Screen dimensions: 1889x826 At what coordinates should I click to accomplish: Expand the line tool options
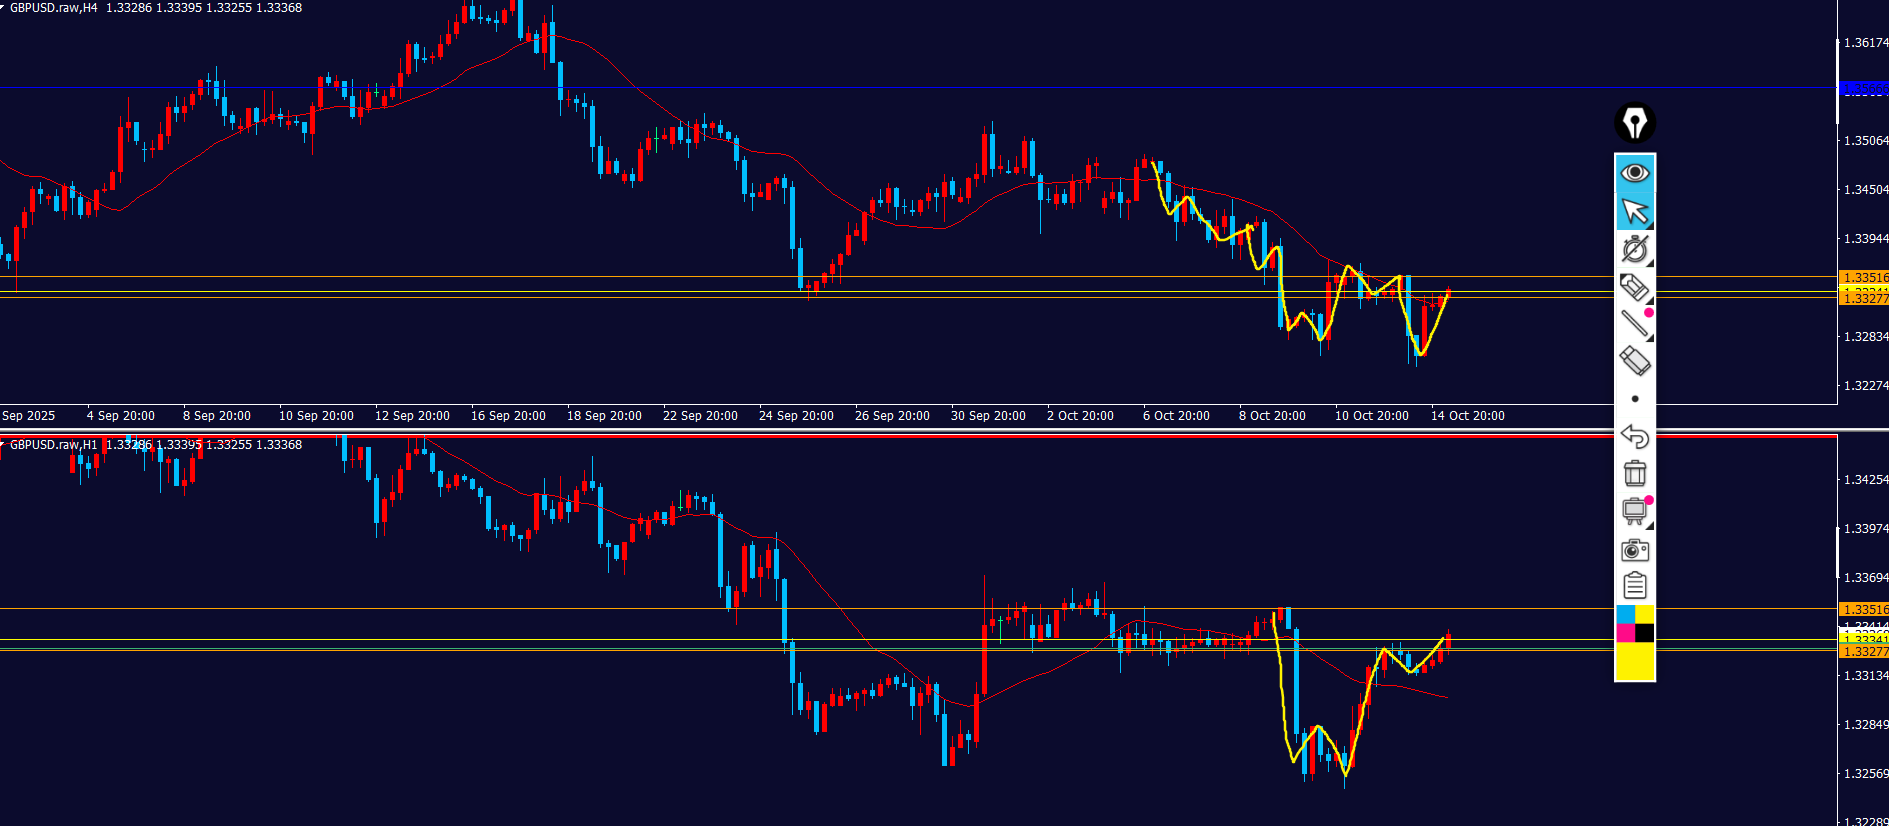coord(1649,338)
